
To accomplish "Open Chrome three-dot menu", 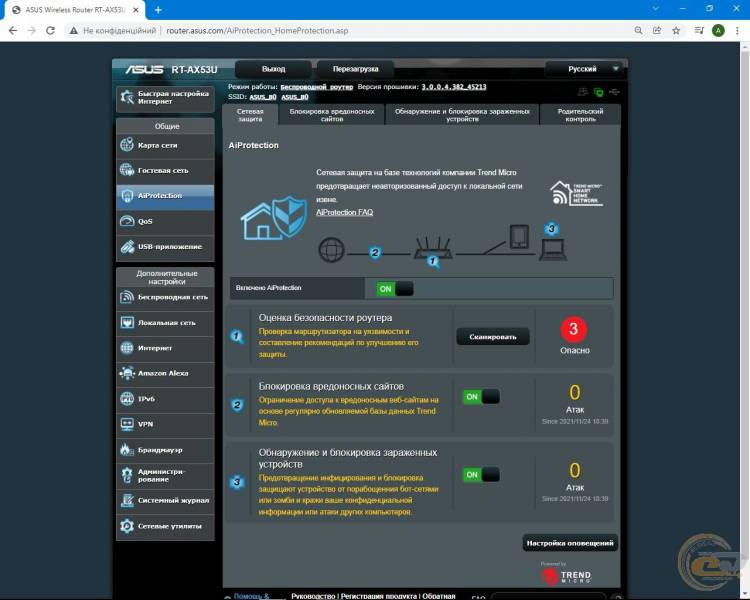I will point(737,31).
